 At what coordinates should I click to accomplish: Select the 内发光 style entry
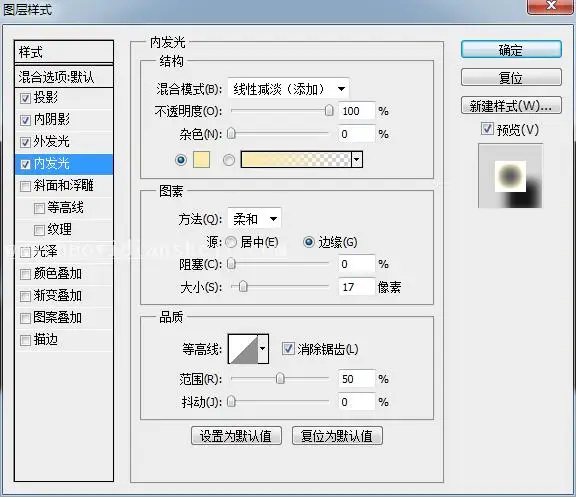pyautogui.click(x=64, y=164)
